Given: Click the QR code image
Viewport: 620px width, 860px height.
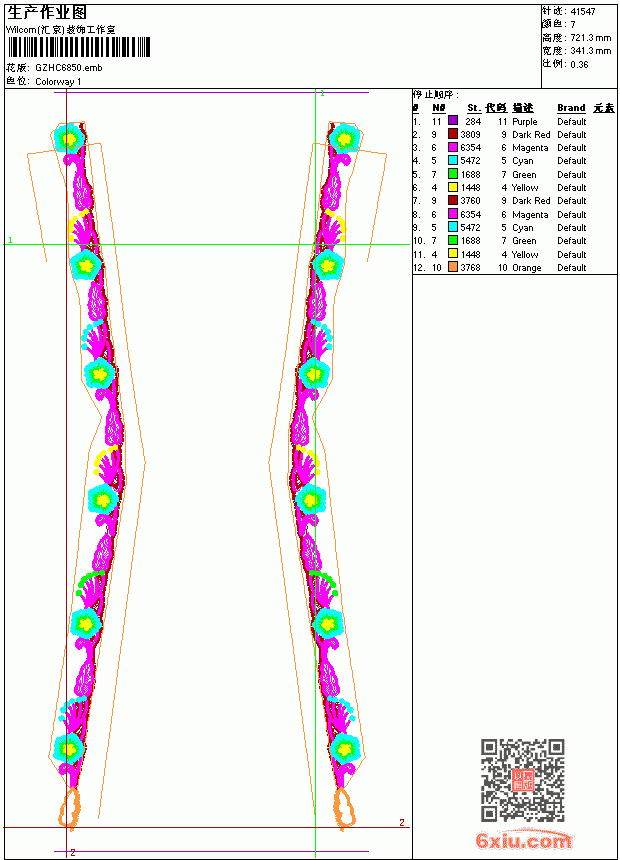Looking at the screenshot, I should click(522, 780).
